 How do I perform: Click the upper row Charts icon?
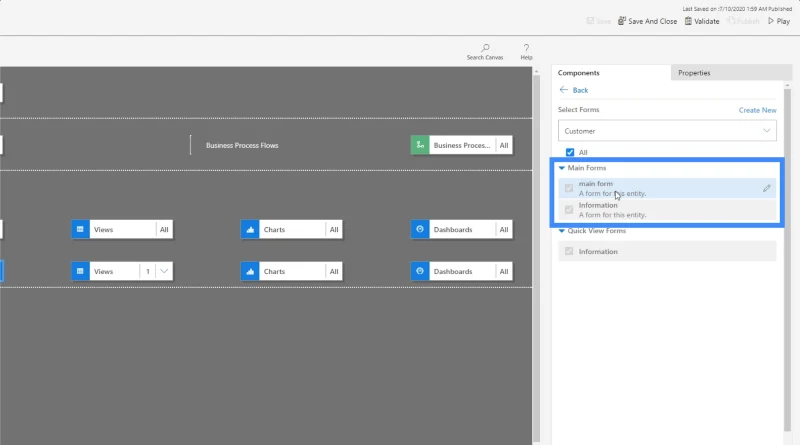(x=250, y=230)
